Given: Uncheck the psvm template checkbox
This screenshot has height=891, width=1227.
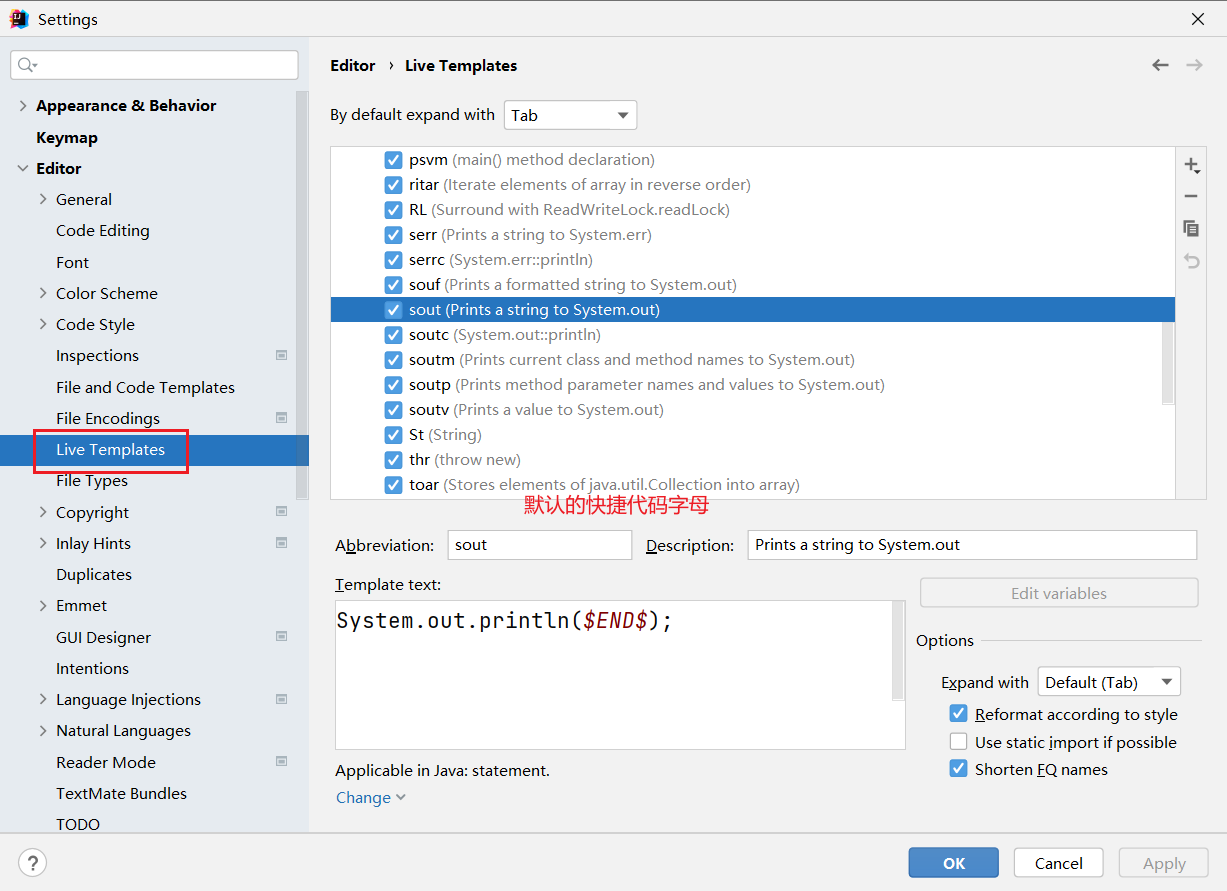Looking at the screenshot, I should pyautogui.click(x=393, y=160).
